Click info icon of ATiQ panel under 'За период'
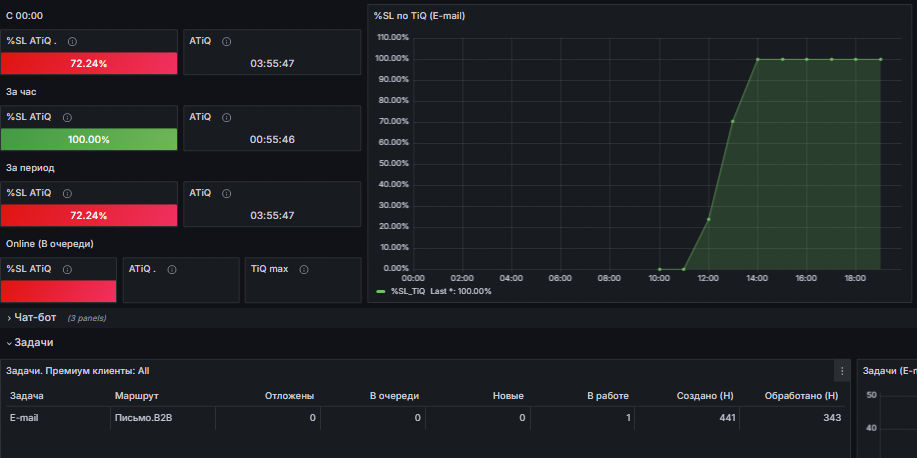Viewport: 917px width, 458px height. (x=226, y=193)
